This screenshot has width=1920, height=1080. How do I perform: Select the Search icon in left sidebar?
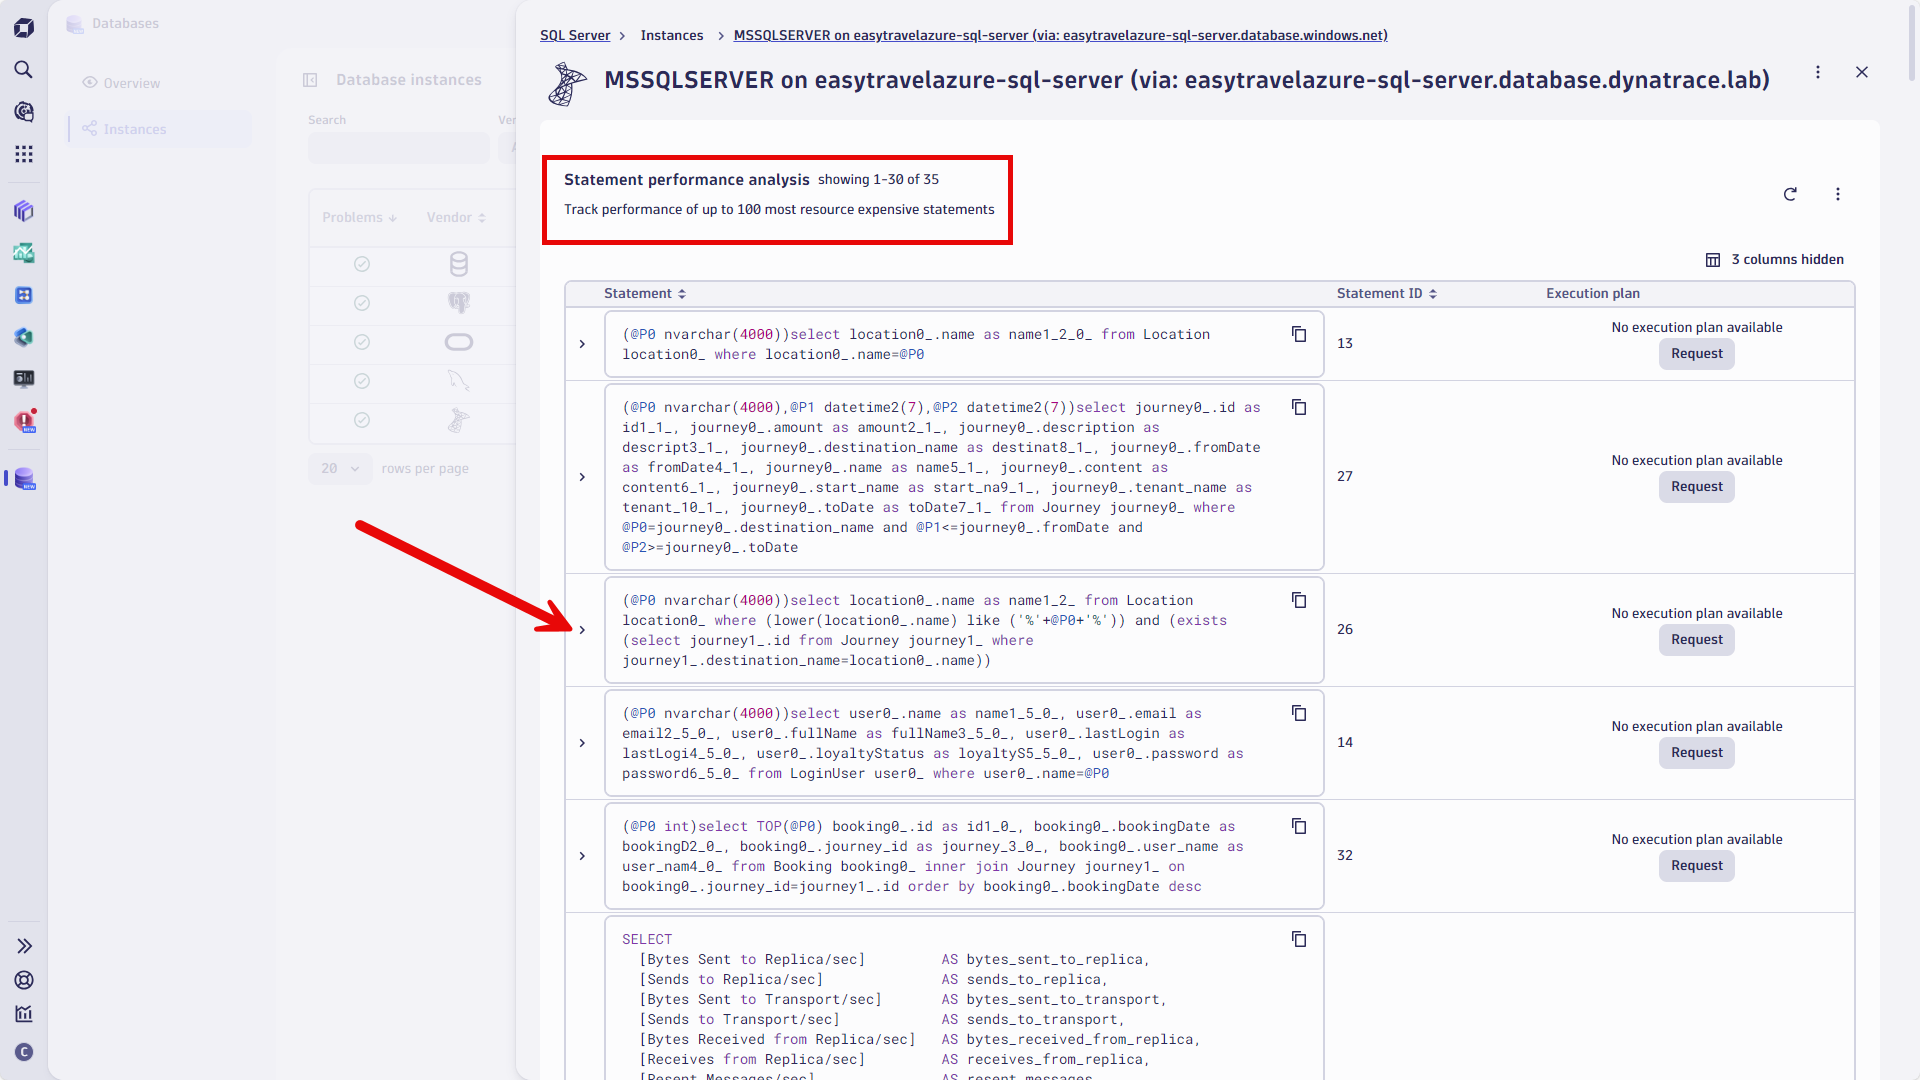[23, 70]
